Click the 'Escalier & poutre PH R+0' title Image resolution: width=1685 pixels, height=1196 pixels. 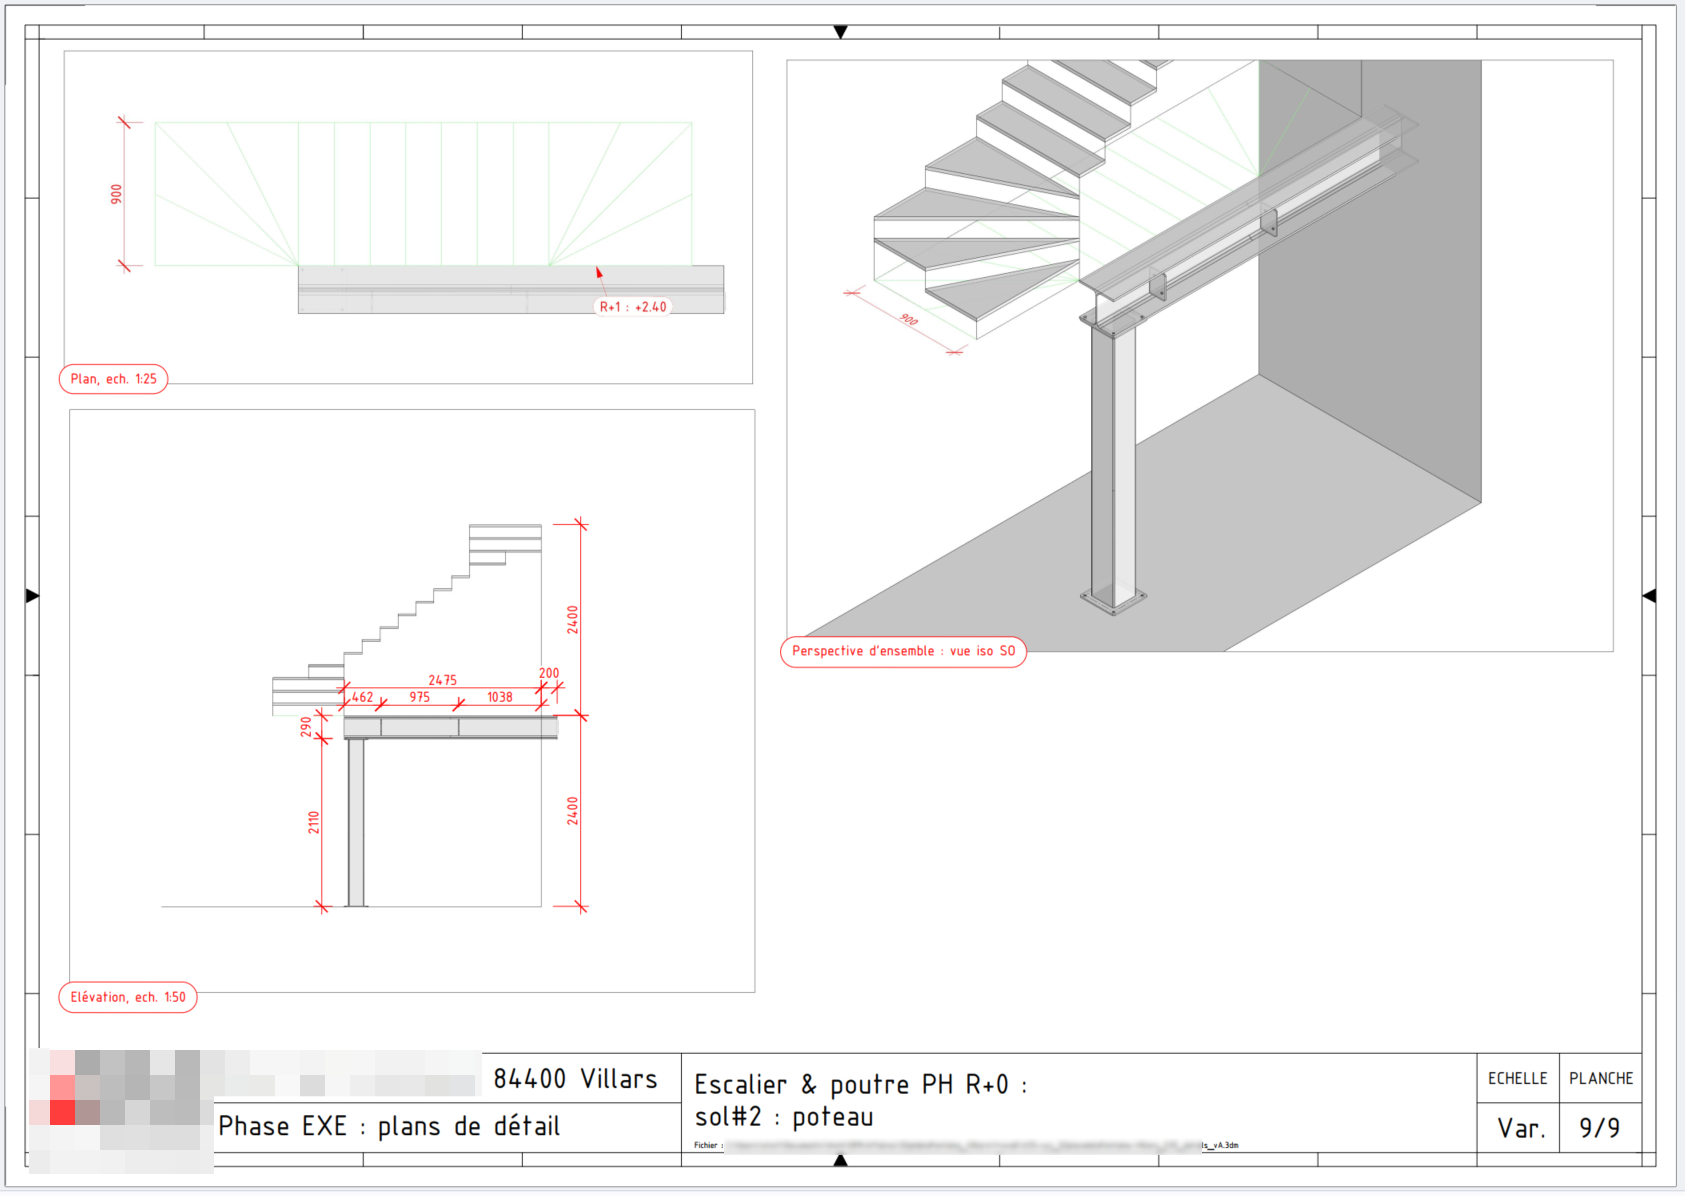(x=860, y=1085)
